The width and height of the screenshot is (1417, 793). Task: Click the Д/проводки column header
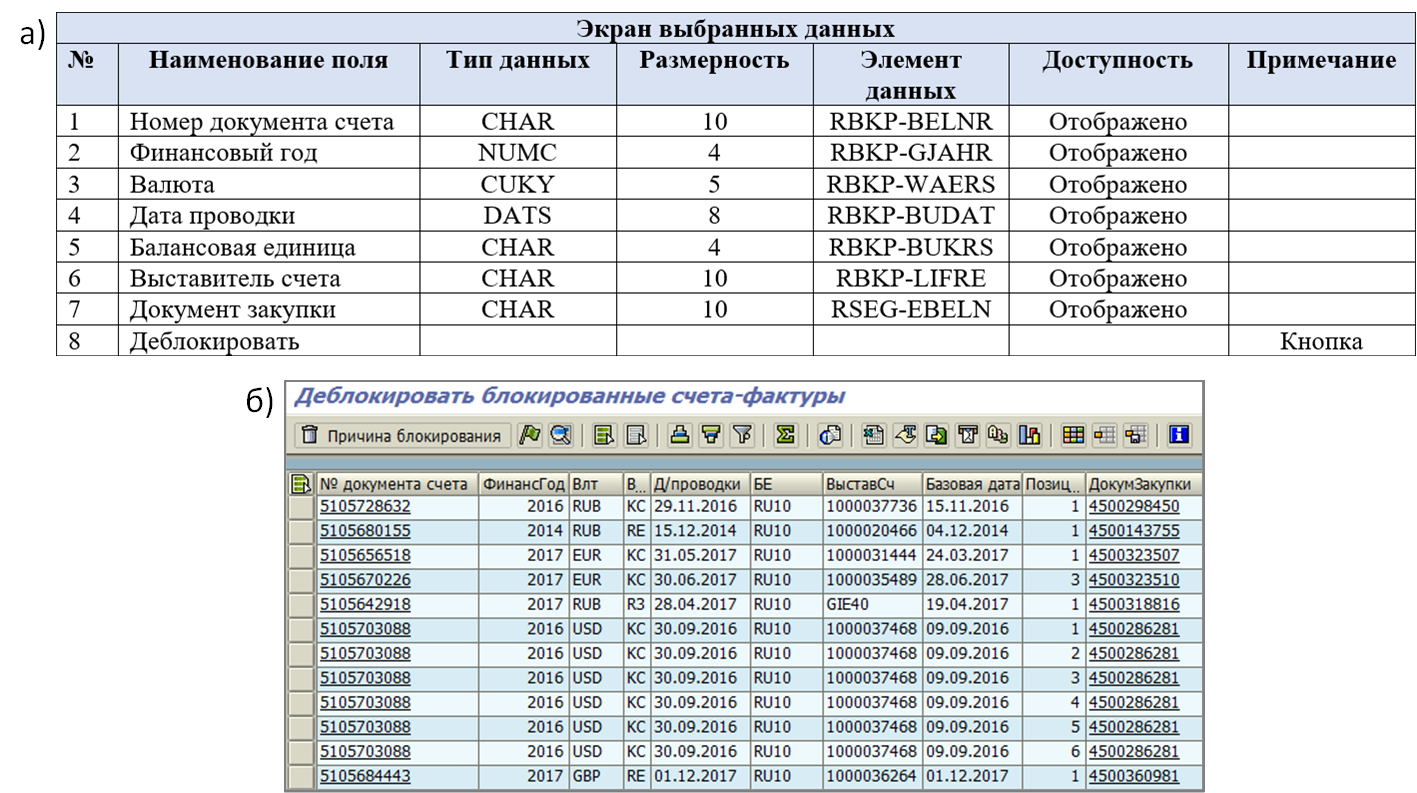tap(700, 484)
